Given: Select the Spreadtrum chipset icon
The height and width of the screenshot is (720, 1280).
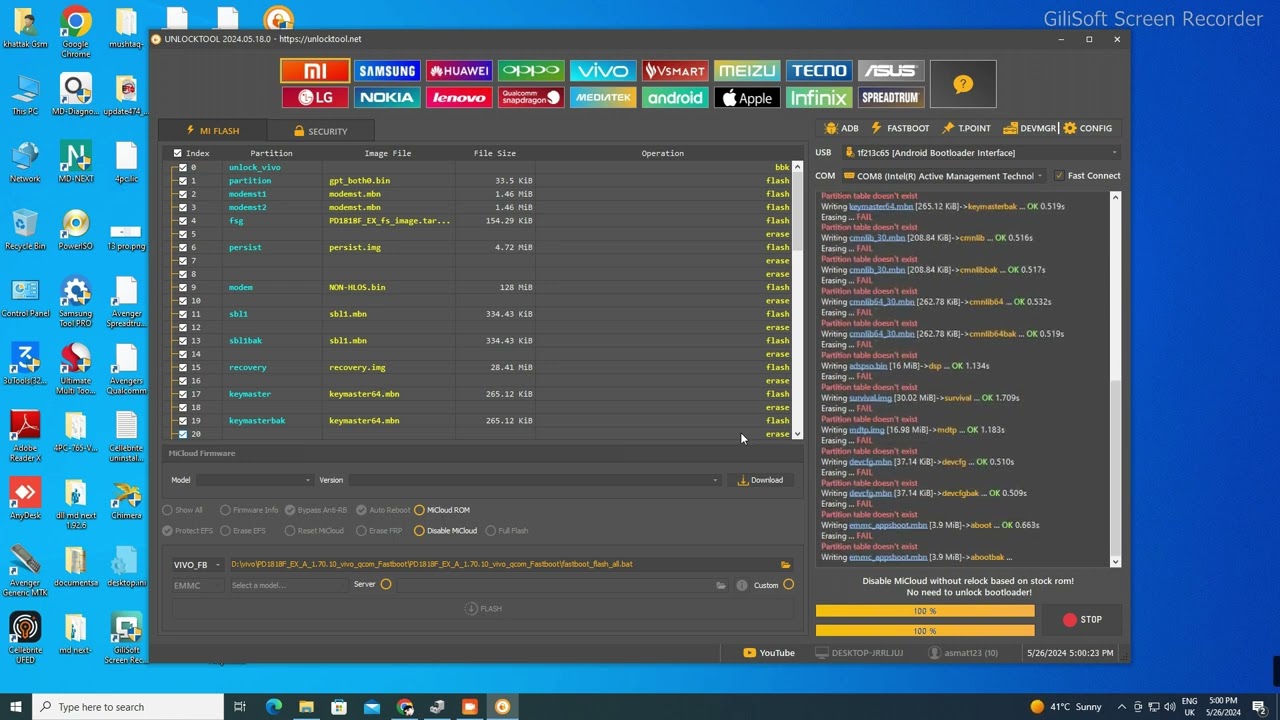Looking at the screenshot, I should [890, 98].
